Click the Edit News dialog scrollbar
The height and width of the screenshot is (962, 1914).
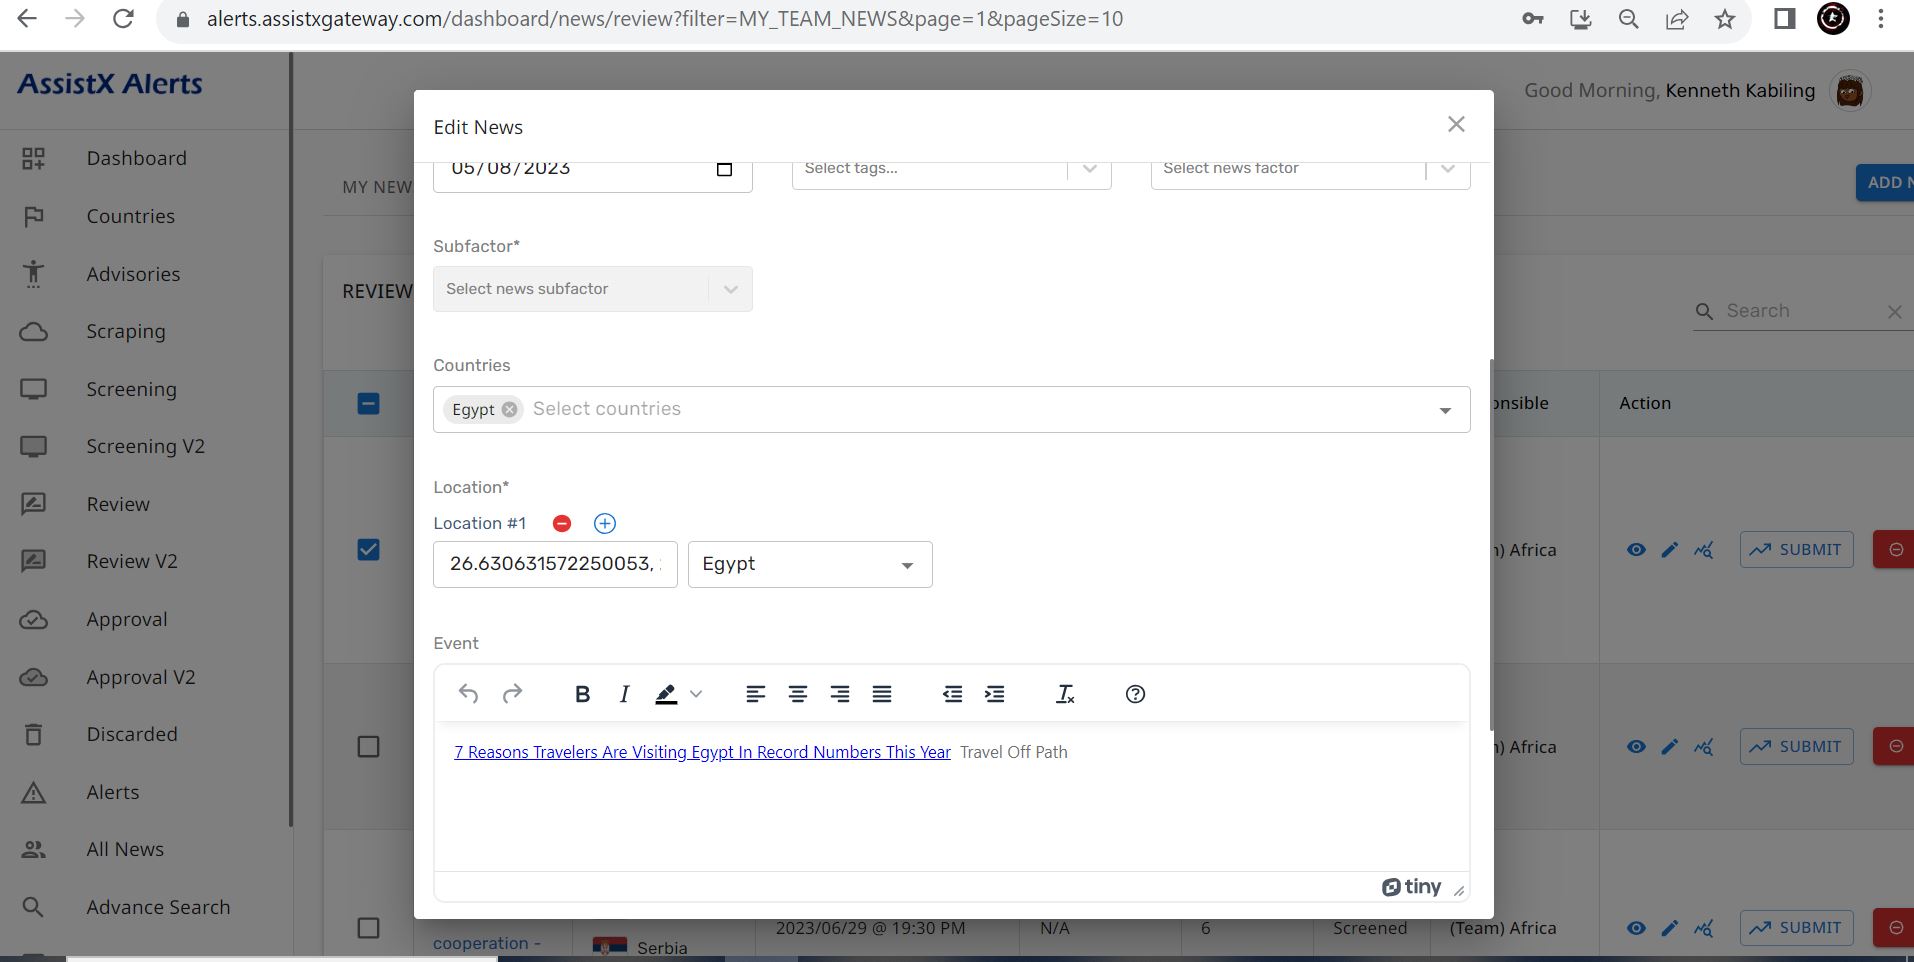tap(1490, 545)
